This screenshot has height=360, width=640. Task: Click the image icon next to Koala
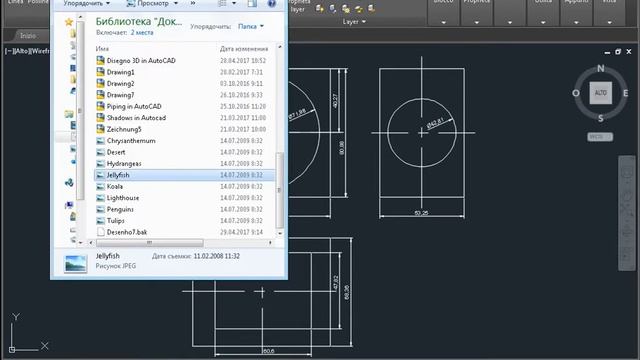100,187
